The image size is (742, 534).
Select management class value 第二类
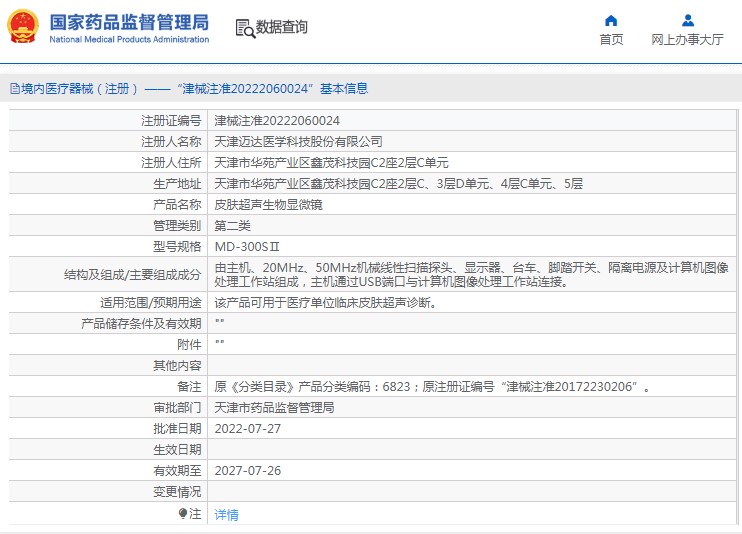[x=232, y=226]
